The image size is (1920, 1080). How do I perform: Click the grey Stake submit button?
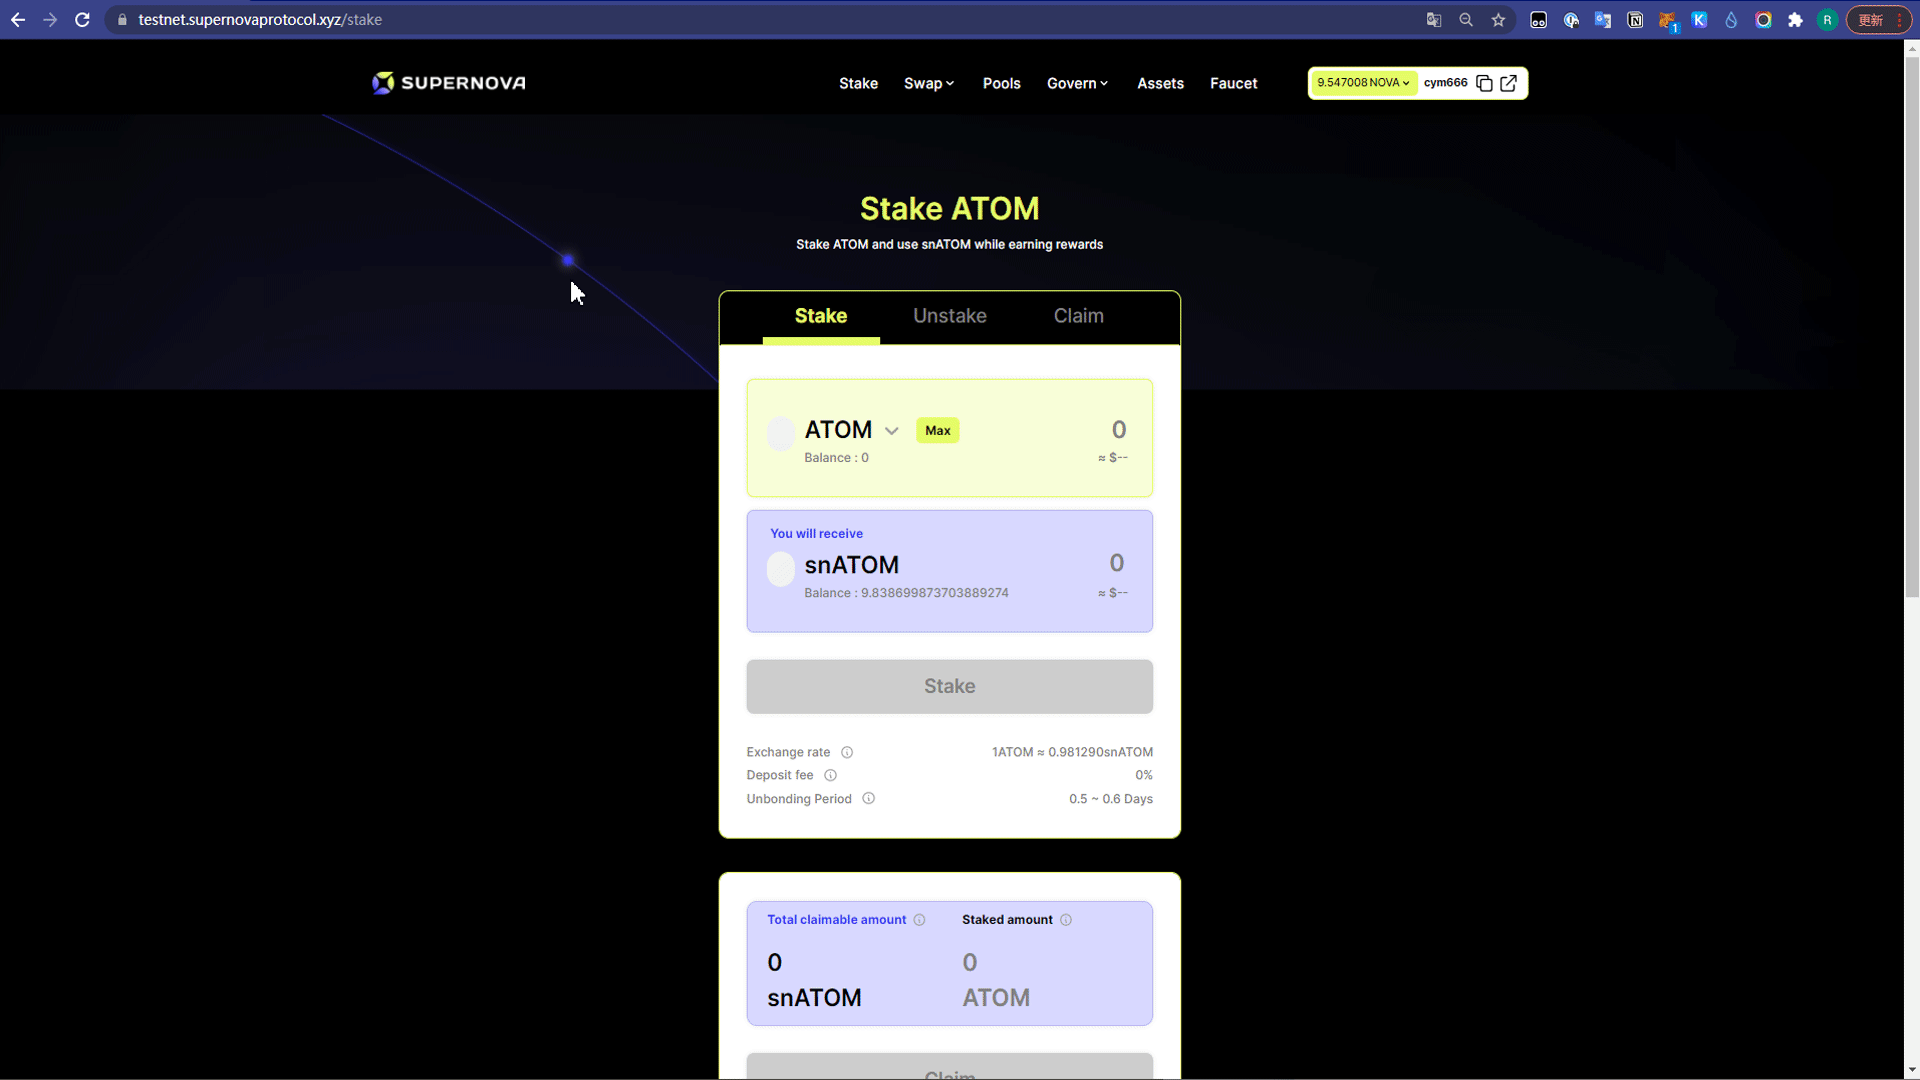[x=949, y=686]
